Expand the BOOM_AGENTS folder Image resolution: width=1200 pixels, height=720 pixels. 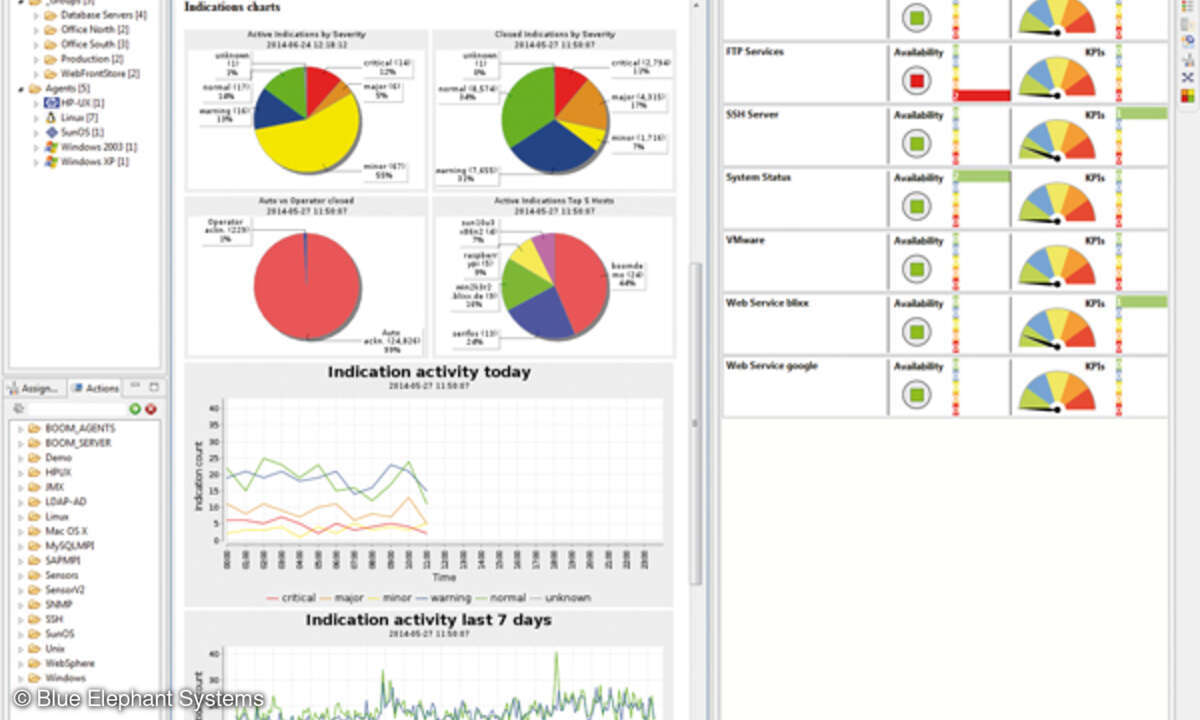click(x=22, y=428)
